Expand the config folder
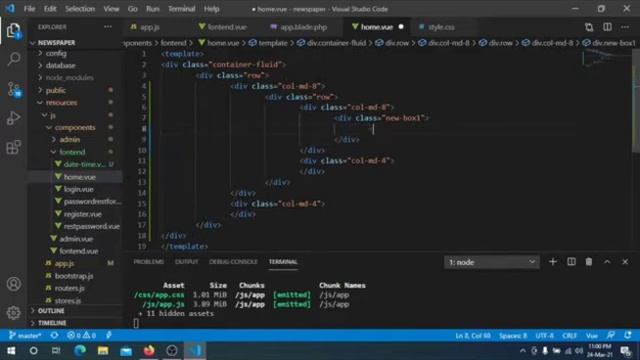This screenshot has width=640, height=360. point(56,53)
